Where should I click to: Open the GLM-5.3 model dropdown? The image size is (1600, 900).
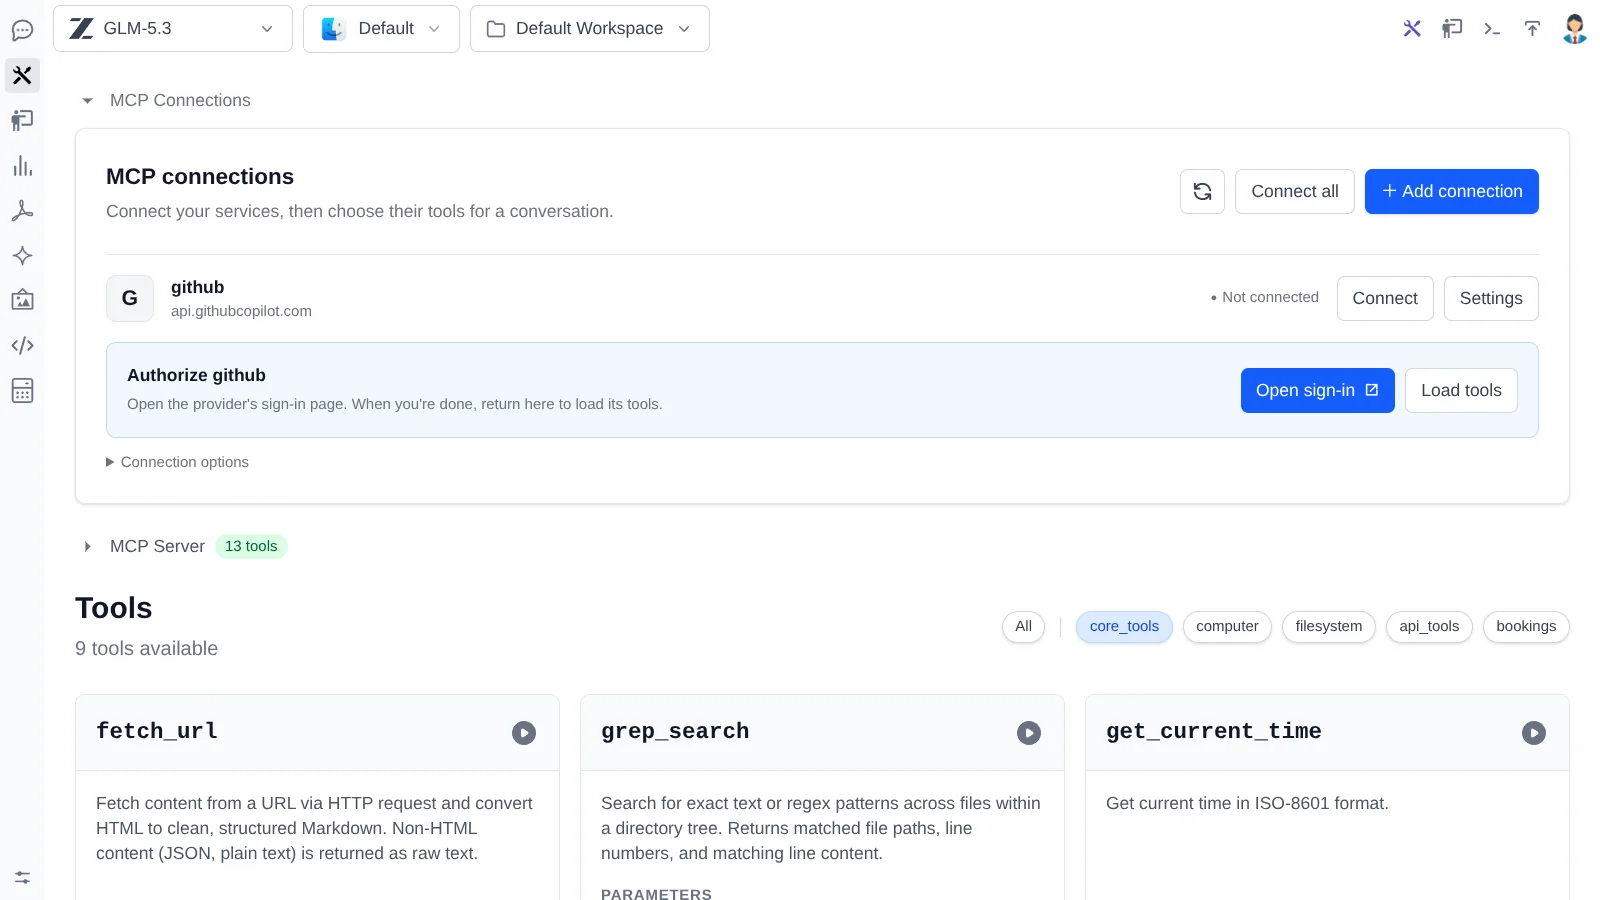(173, 28)
